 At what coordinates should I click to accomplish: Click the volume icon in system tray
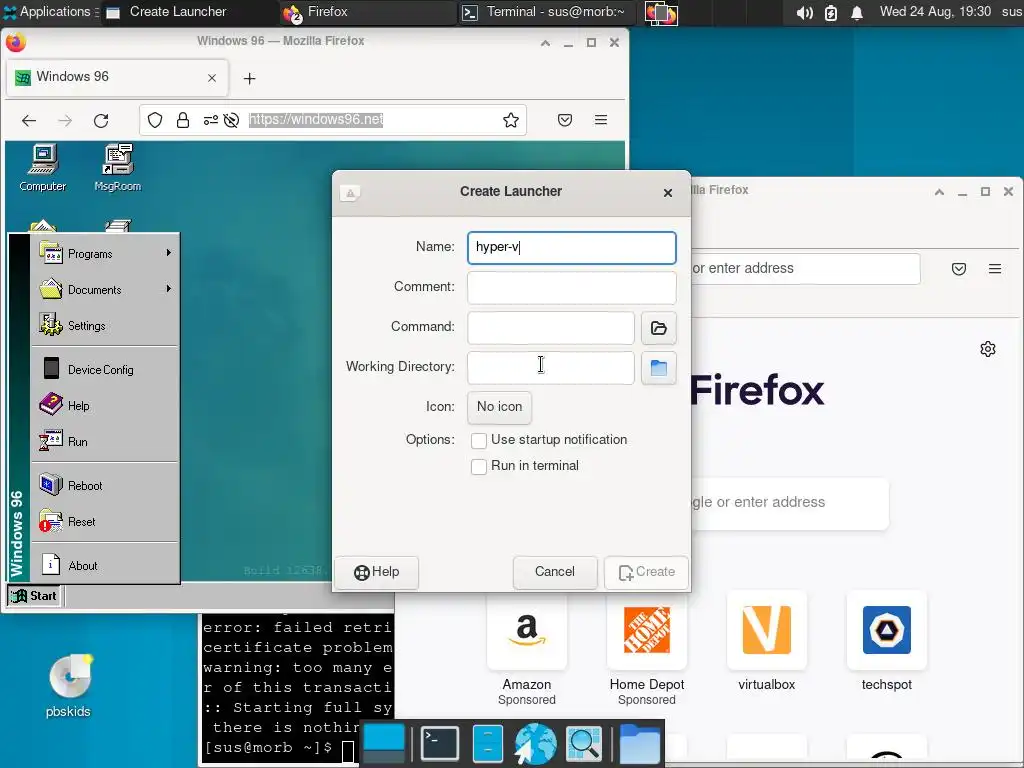[805, 12]
